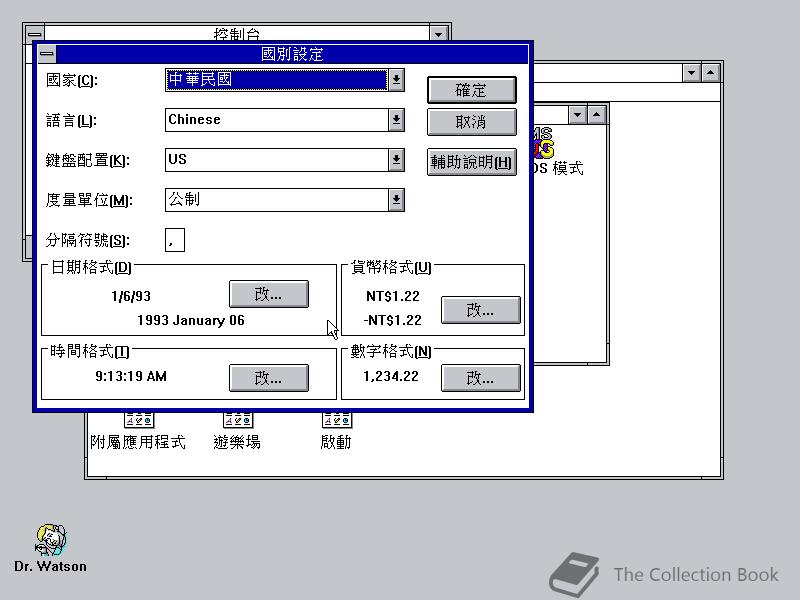Click the 1/6/93 short date sample
The image size is (800, 600).
click(131, 296)
